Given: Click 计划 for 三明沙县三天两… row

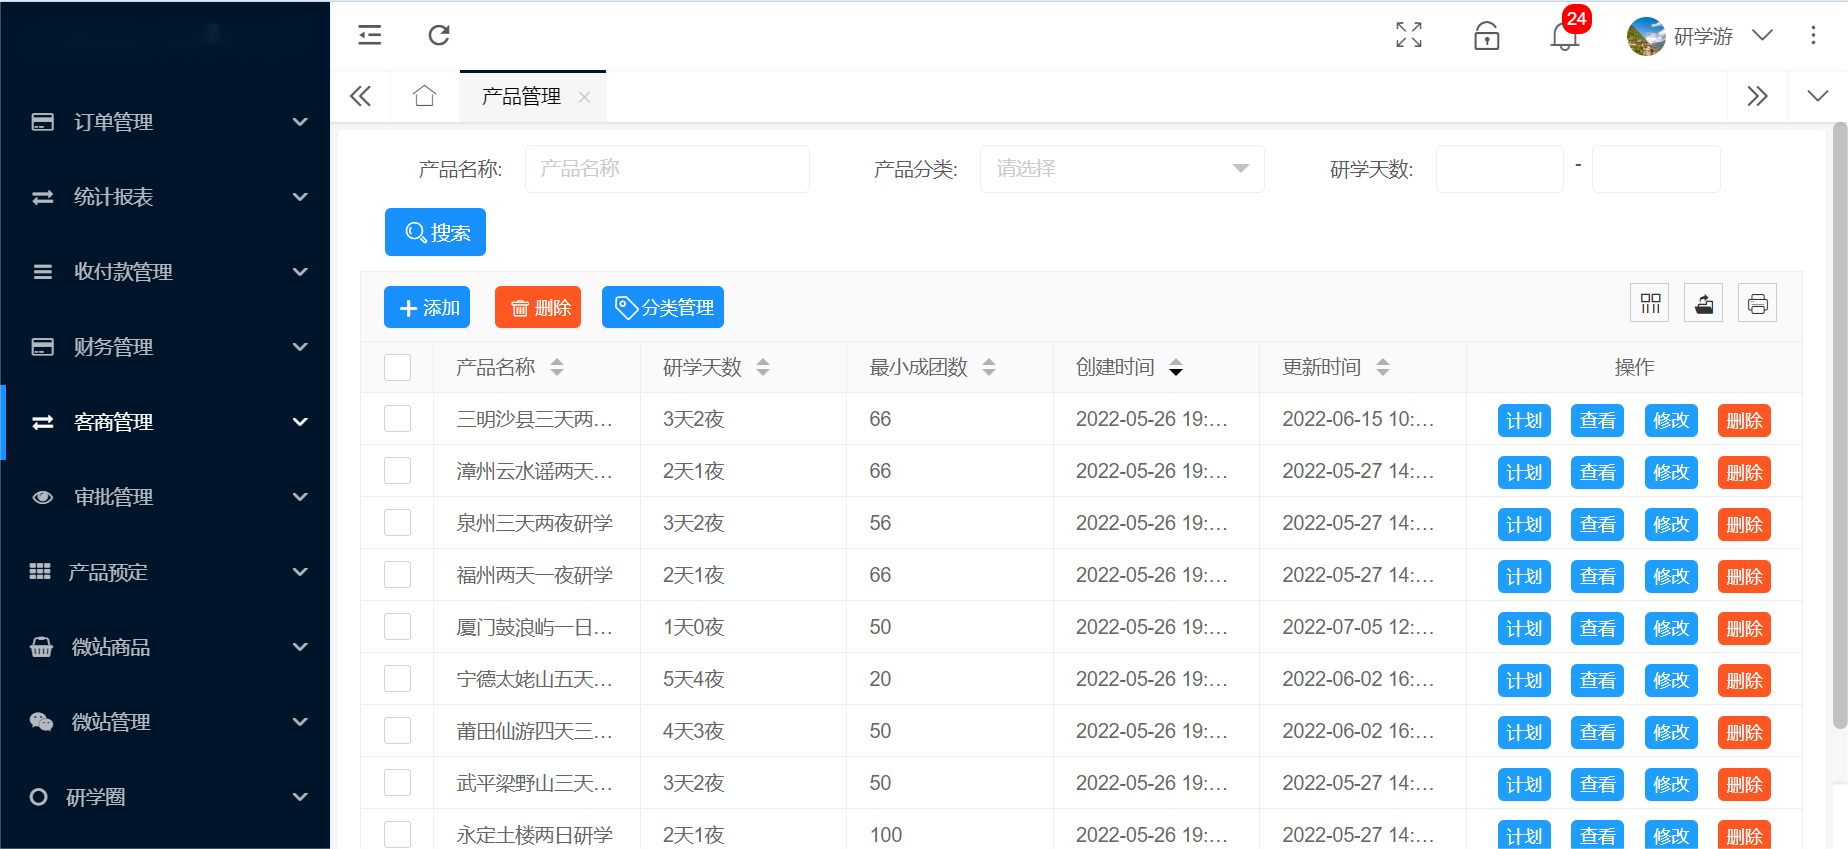Looking at the screenshot, I should click(x=1524, y=420).
